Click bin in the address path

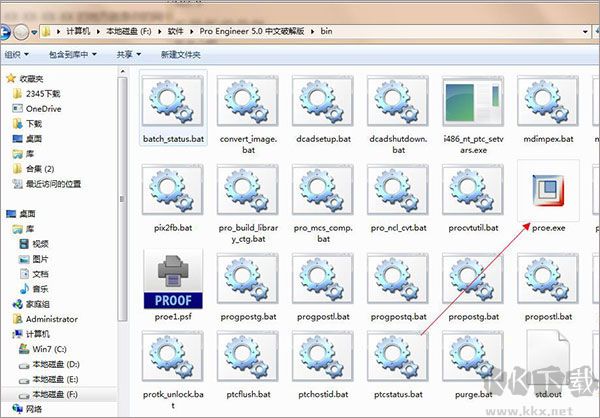pyautogui.click(x=326, y=31)
